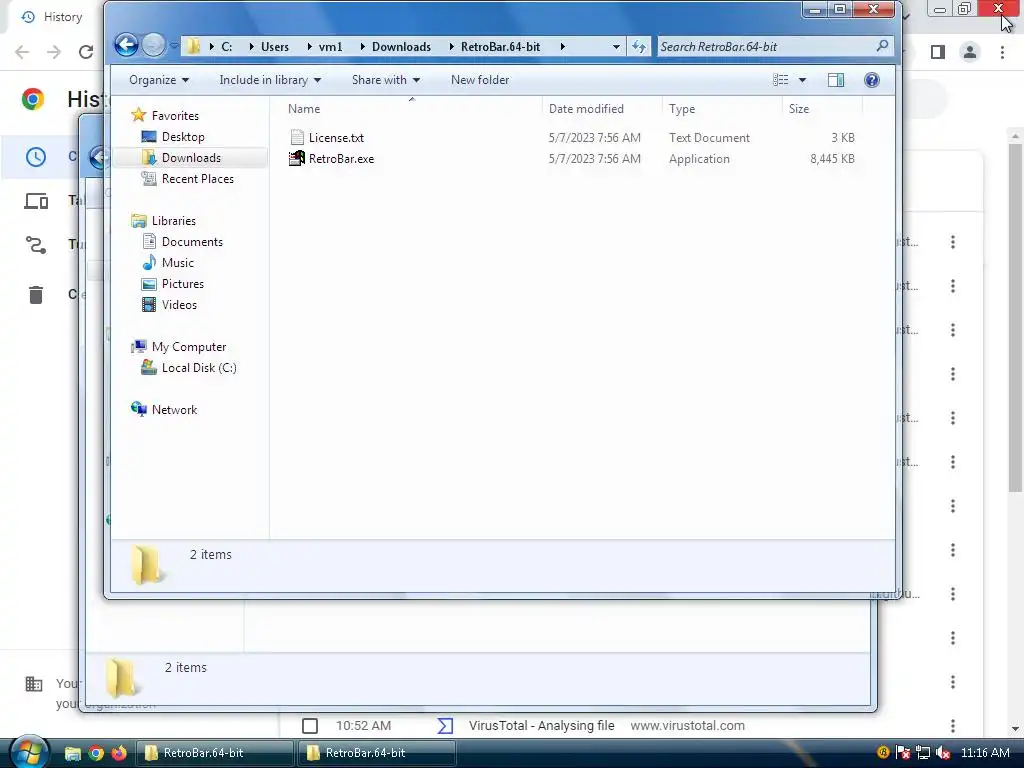Click the Explorer forward arrow button
This screenshot has width=1024, height=768.
(154, 45)
